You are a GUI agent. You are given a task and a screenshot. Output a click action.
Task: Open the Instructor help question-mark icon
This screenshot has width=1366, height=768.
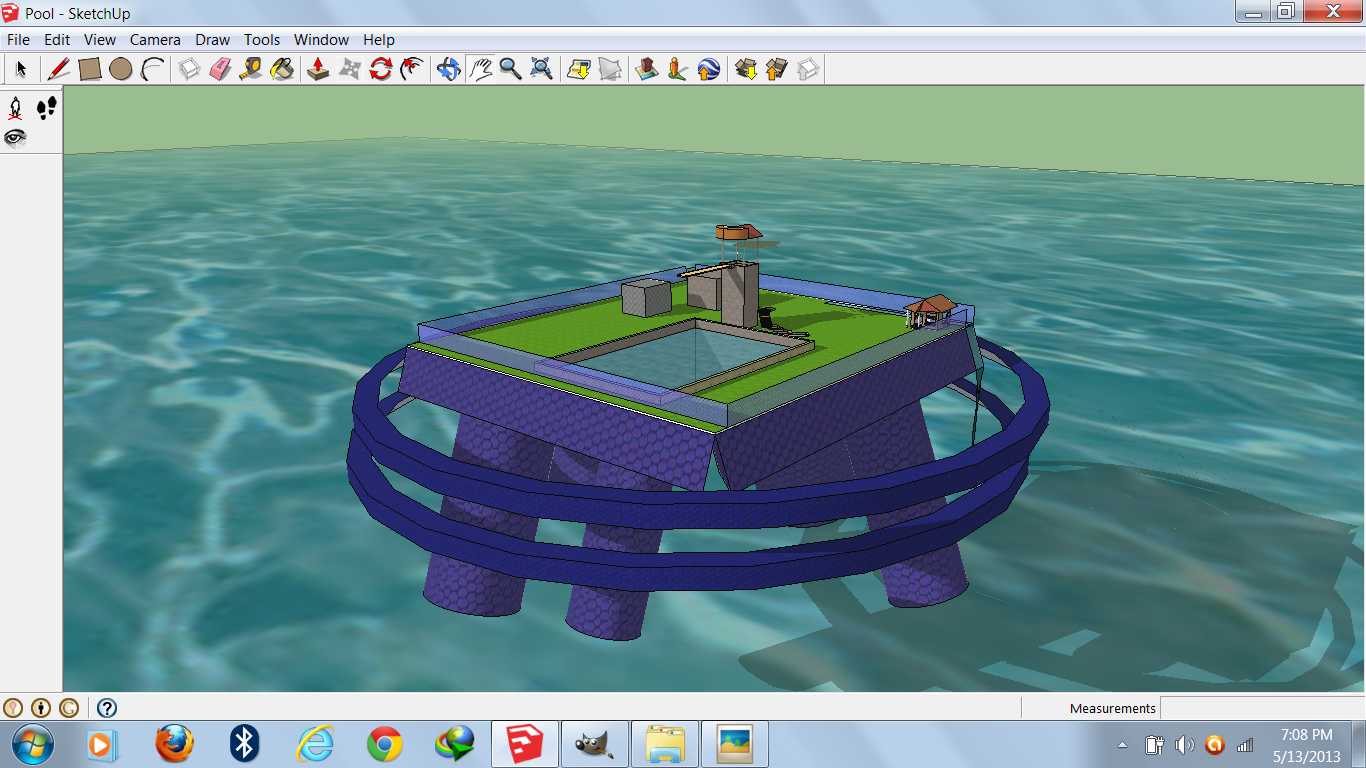(x=107, y=708)
